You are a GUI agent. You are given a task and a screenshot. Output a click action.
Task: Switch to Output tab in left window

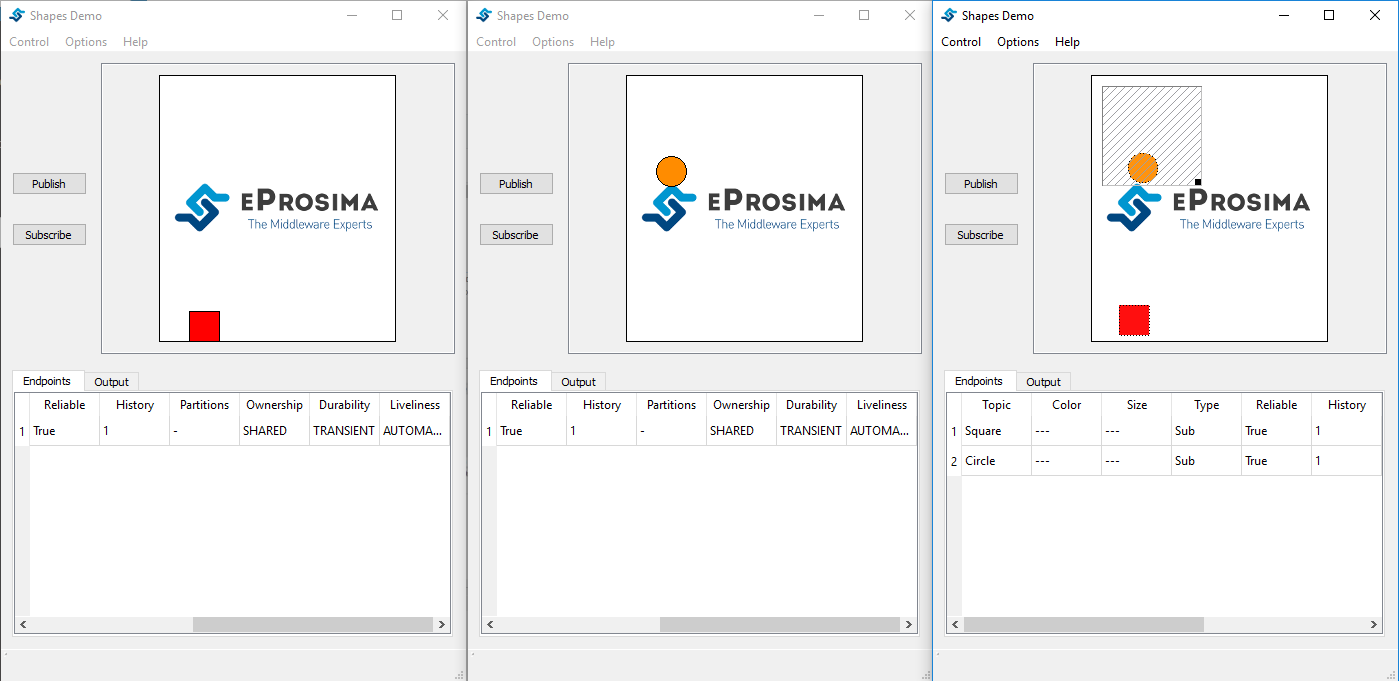(112, 382)
